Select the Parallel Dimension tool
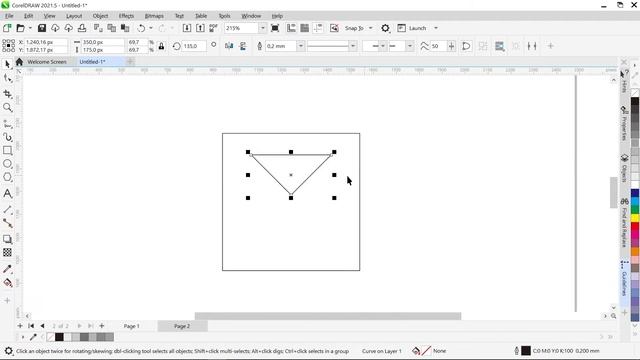This screenshot has width=640, height=360. coord(7,209)
